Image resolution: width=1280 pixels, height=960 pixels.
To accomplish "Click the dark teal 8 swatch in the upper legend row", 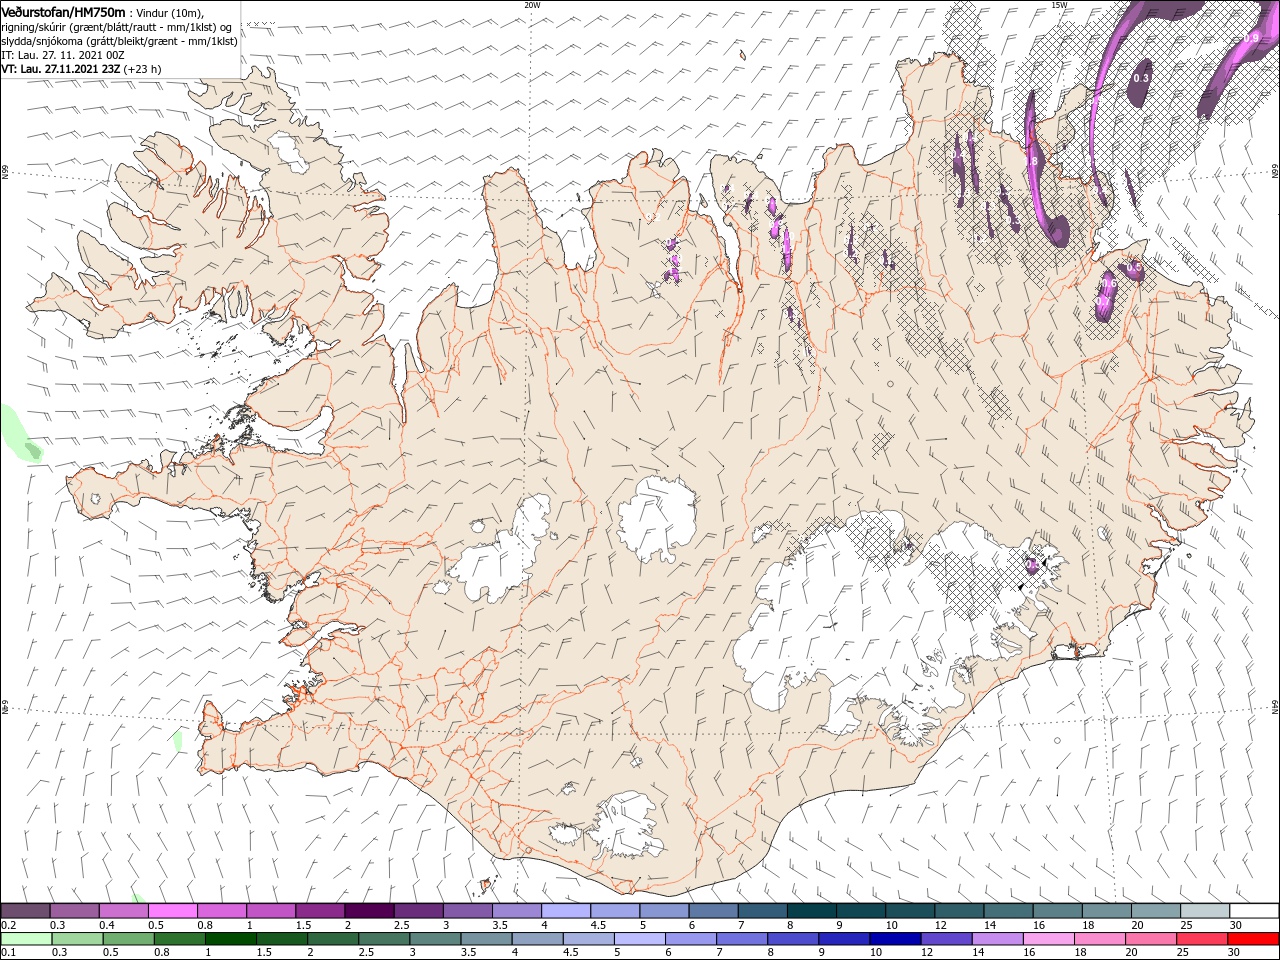I will pyautogui.click(x=812, y=911).
